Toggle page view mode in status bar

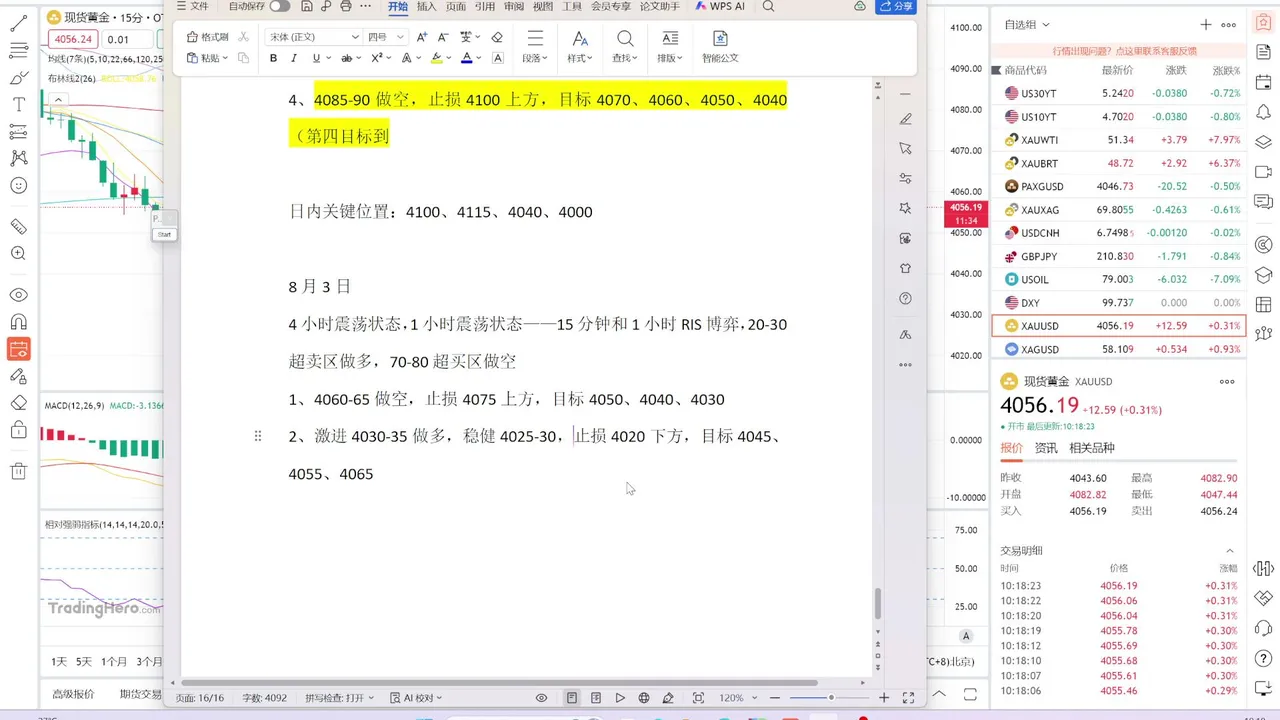572,698
